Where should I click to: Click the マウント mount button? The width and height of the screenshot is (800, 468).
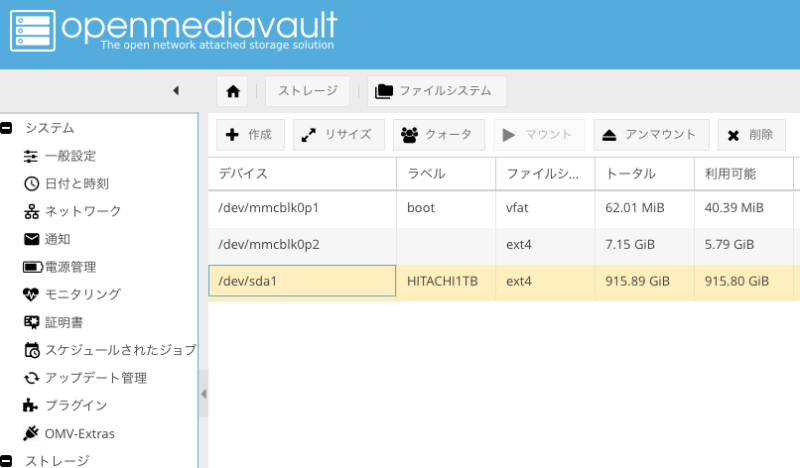pos(539,135)
